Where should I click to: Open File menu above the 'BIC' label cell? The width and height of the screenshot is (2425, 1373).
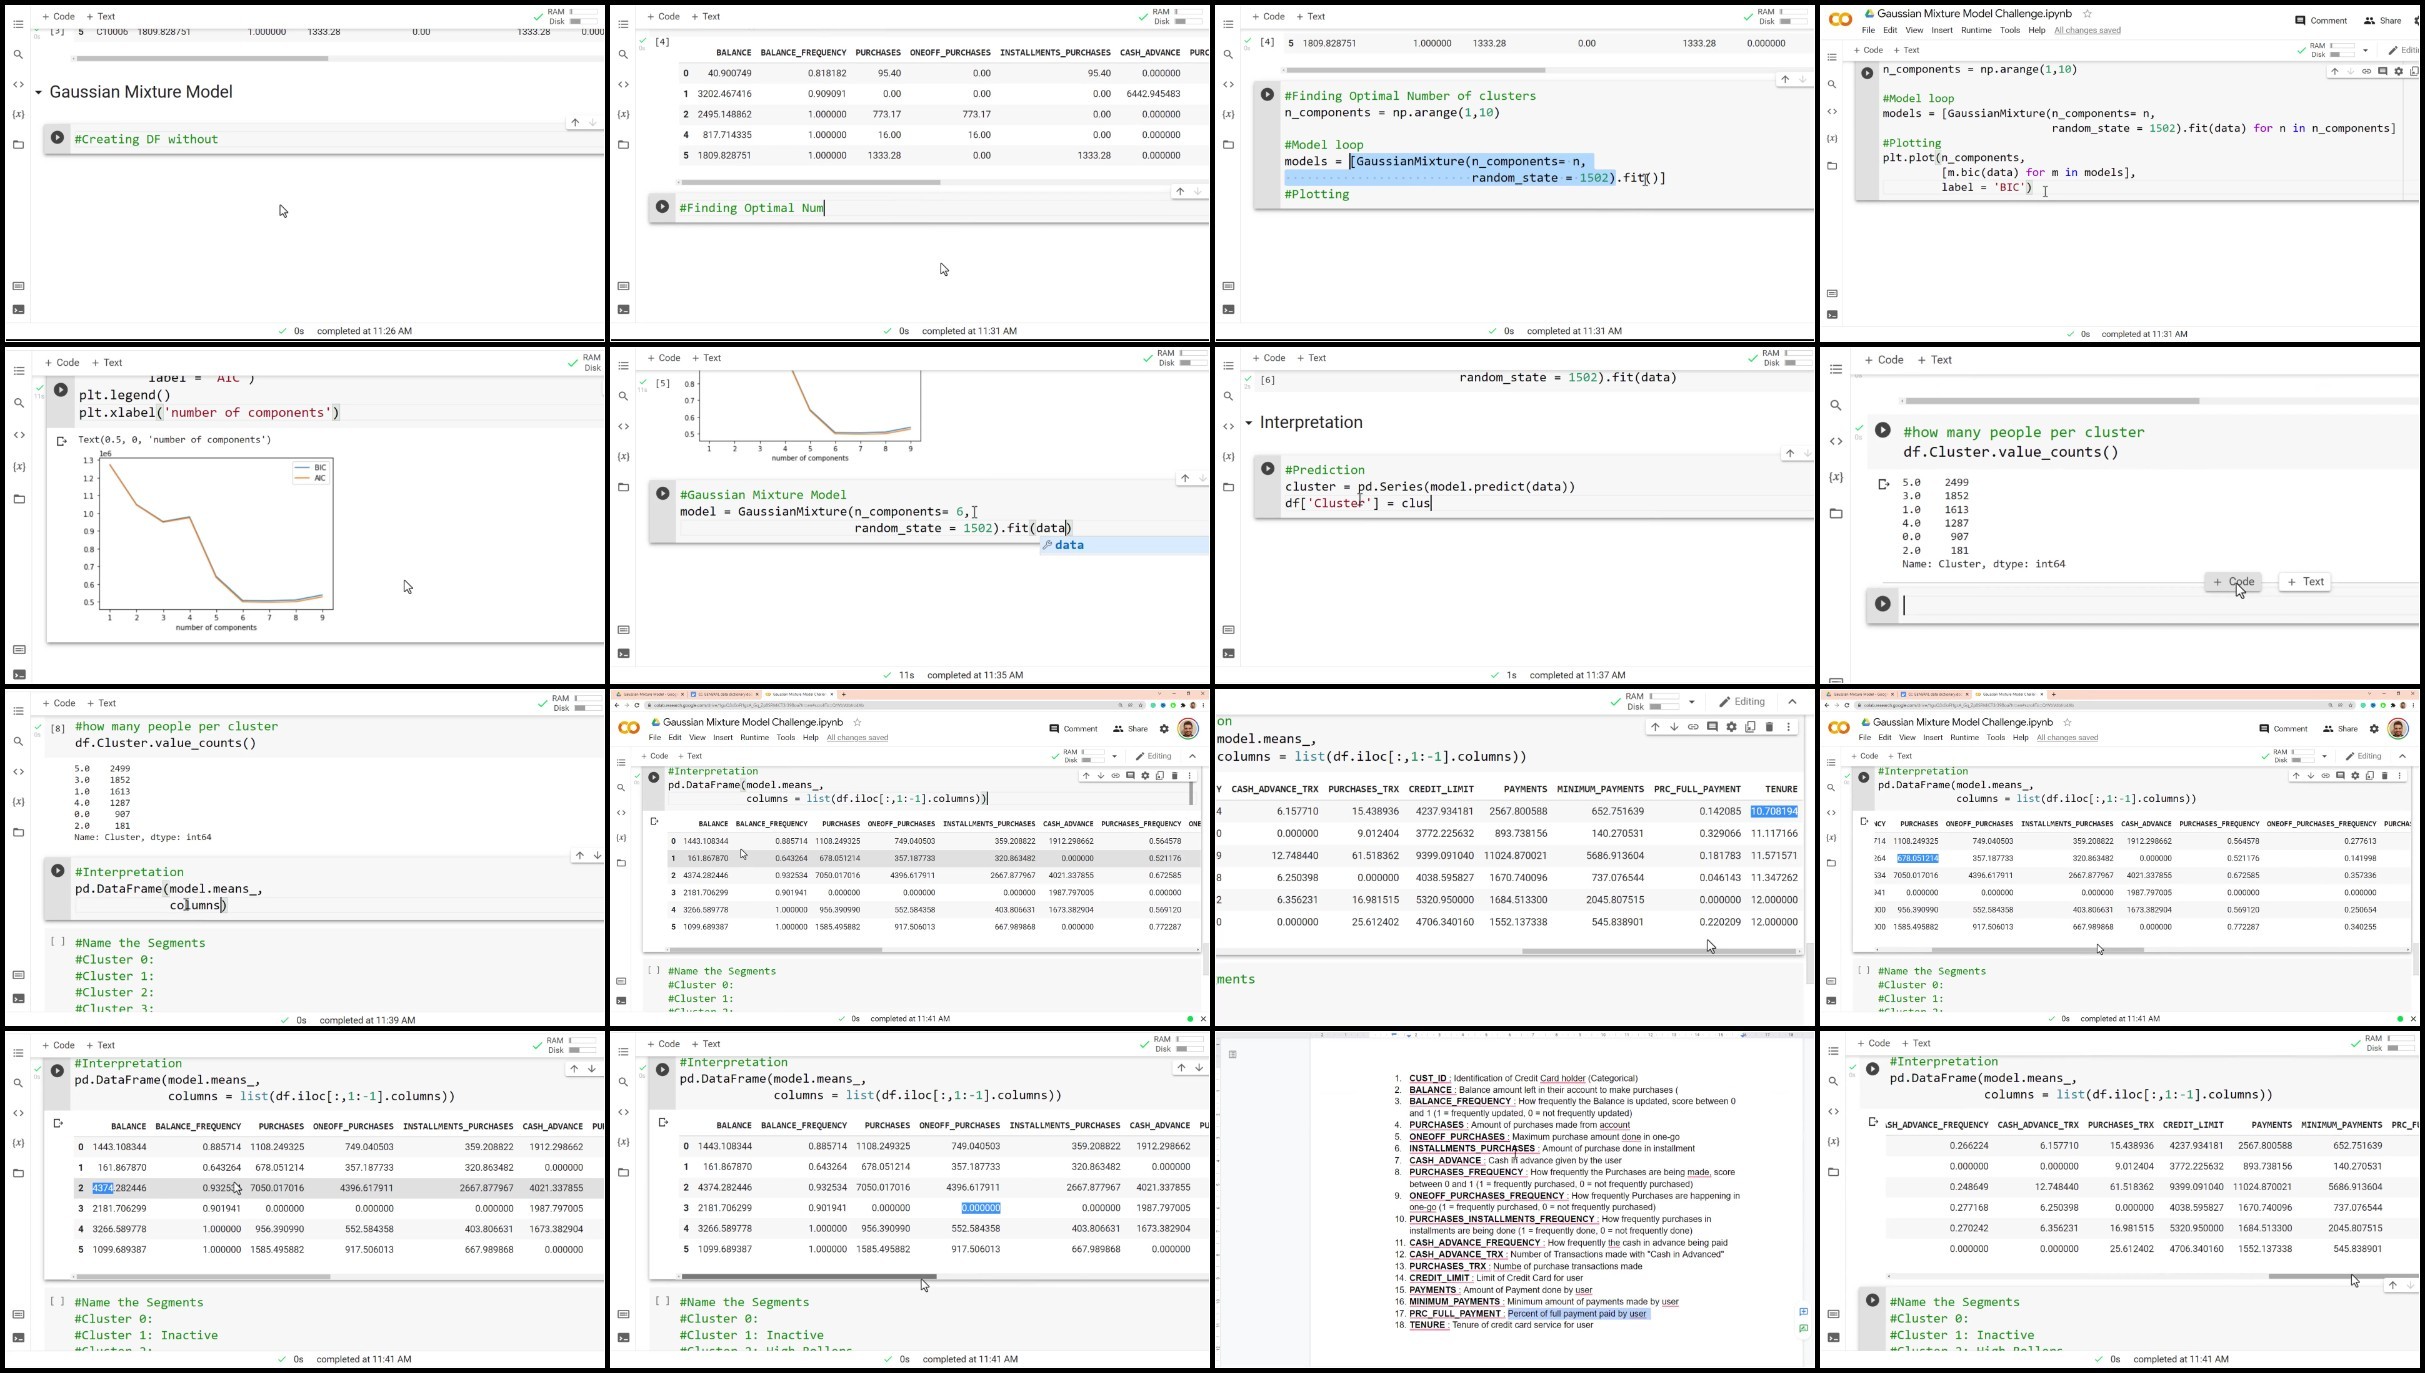pos(1867,30)
